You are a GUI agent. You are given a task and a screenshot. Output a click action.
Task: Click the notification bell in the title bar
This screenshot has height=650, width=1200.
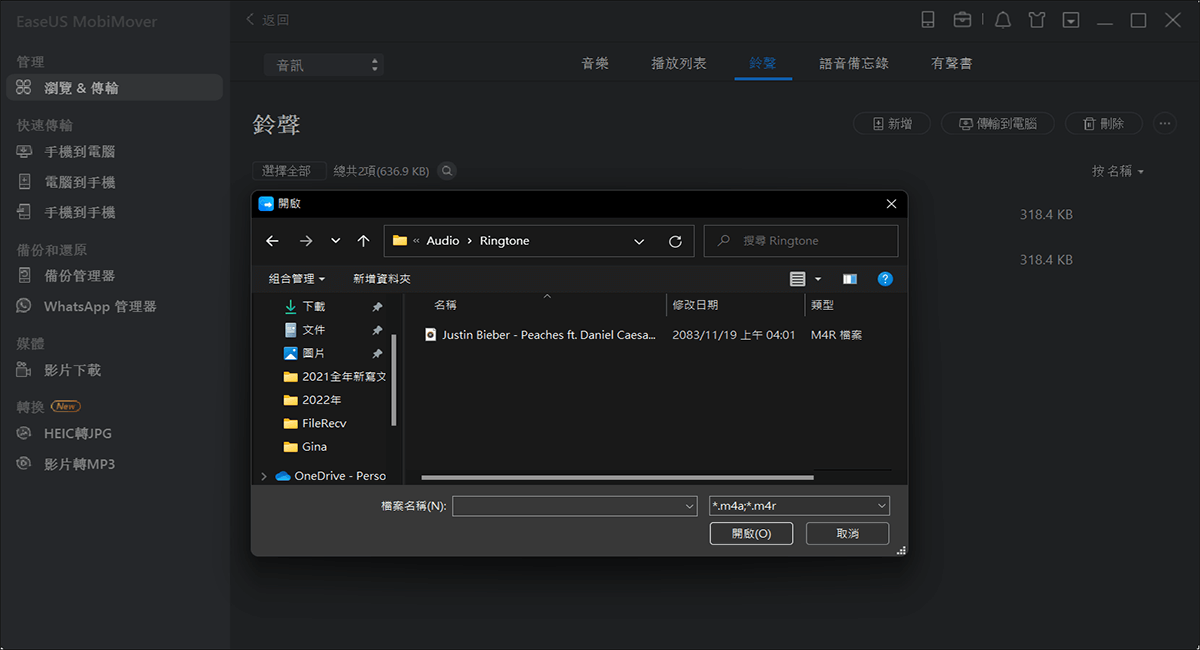click(x=1002, y=19)
